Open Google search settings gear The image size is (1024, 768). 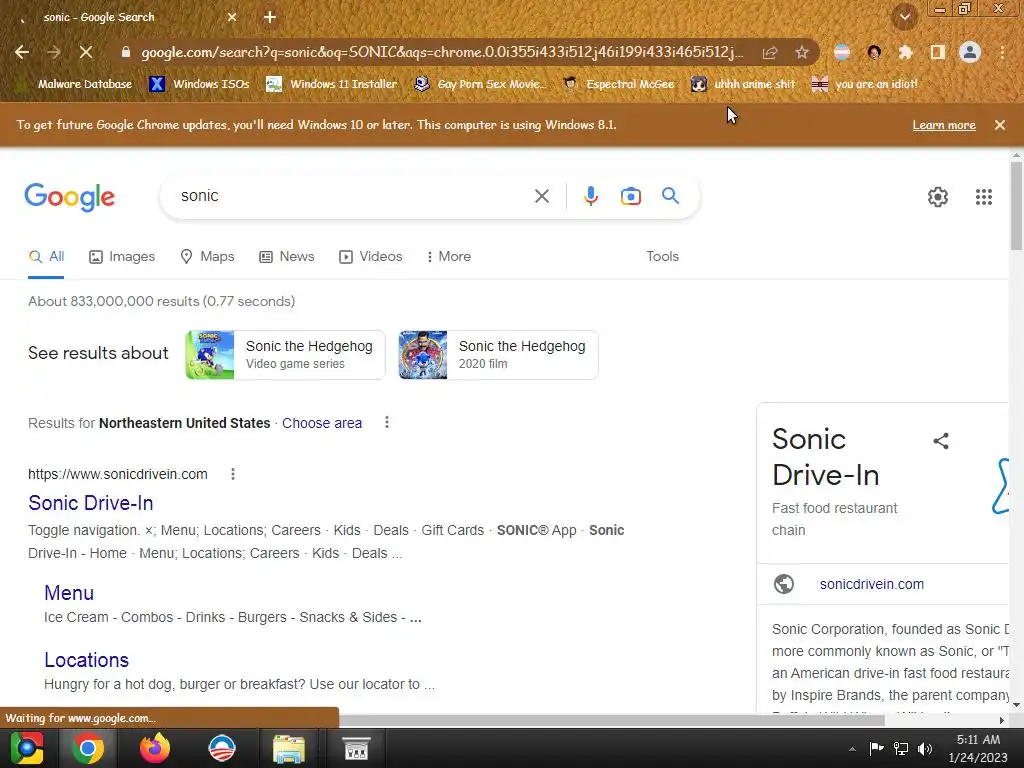[938, 197]
